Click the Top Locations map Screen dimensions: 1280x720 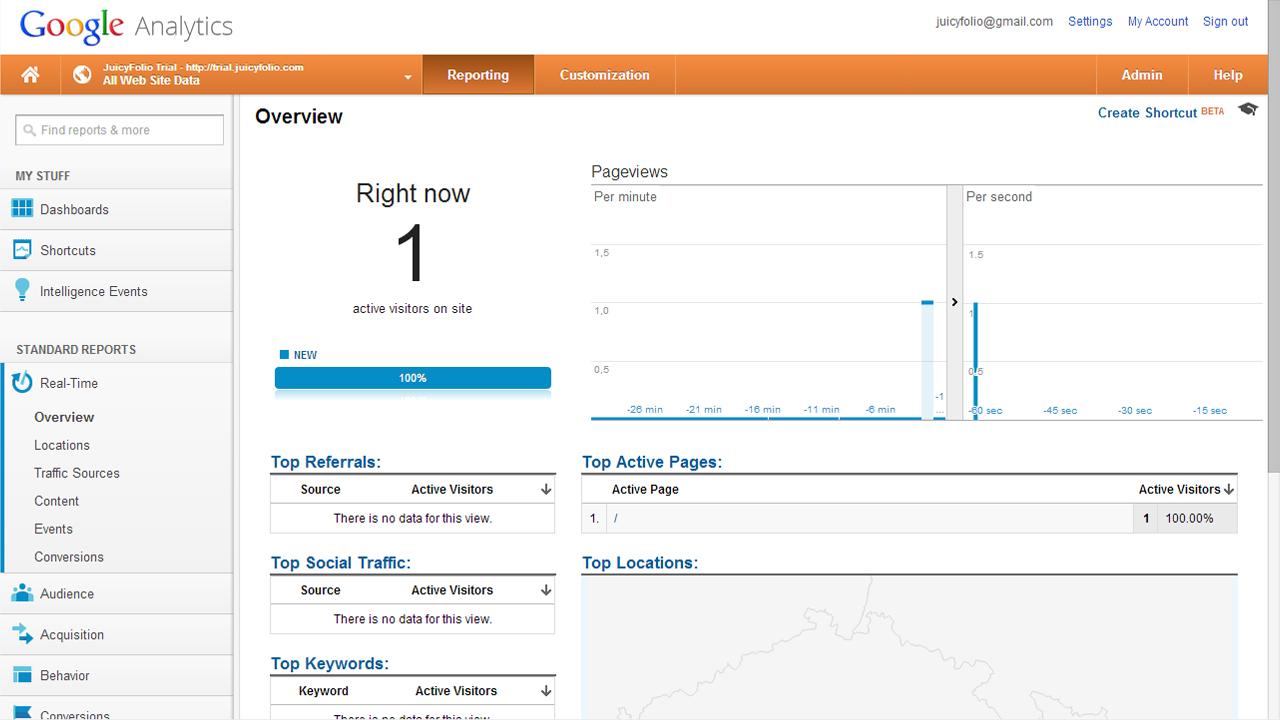pyautogui.click(x=909, y=648)
